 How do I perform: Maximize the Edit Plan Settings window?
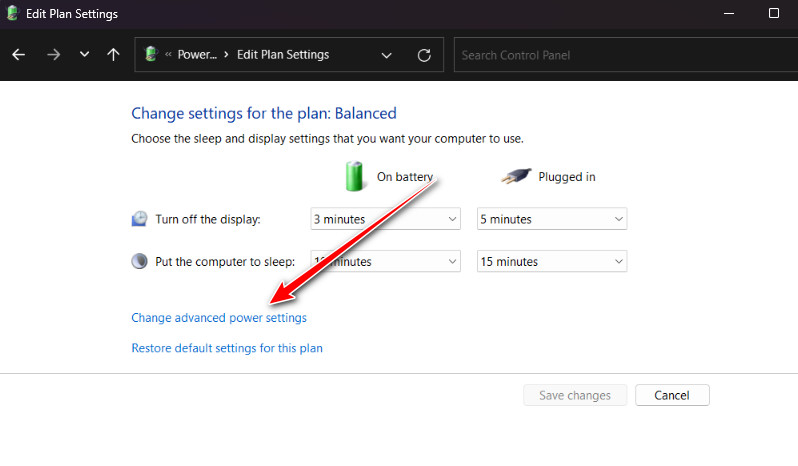pyautogui.click(x=774, y=13)
